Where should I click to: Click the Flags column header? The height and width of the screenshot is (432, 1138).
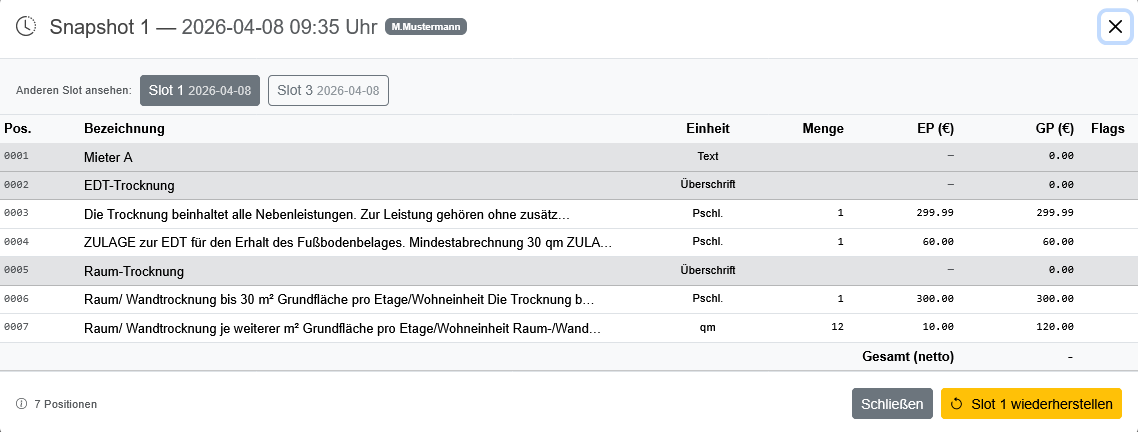(1108, 129)
